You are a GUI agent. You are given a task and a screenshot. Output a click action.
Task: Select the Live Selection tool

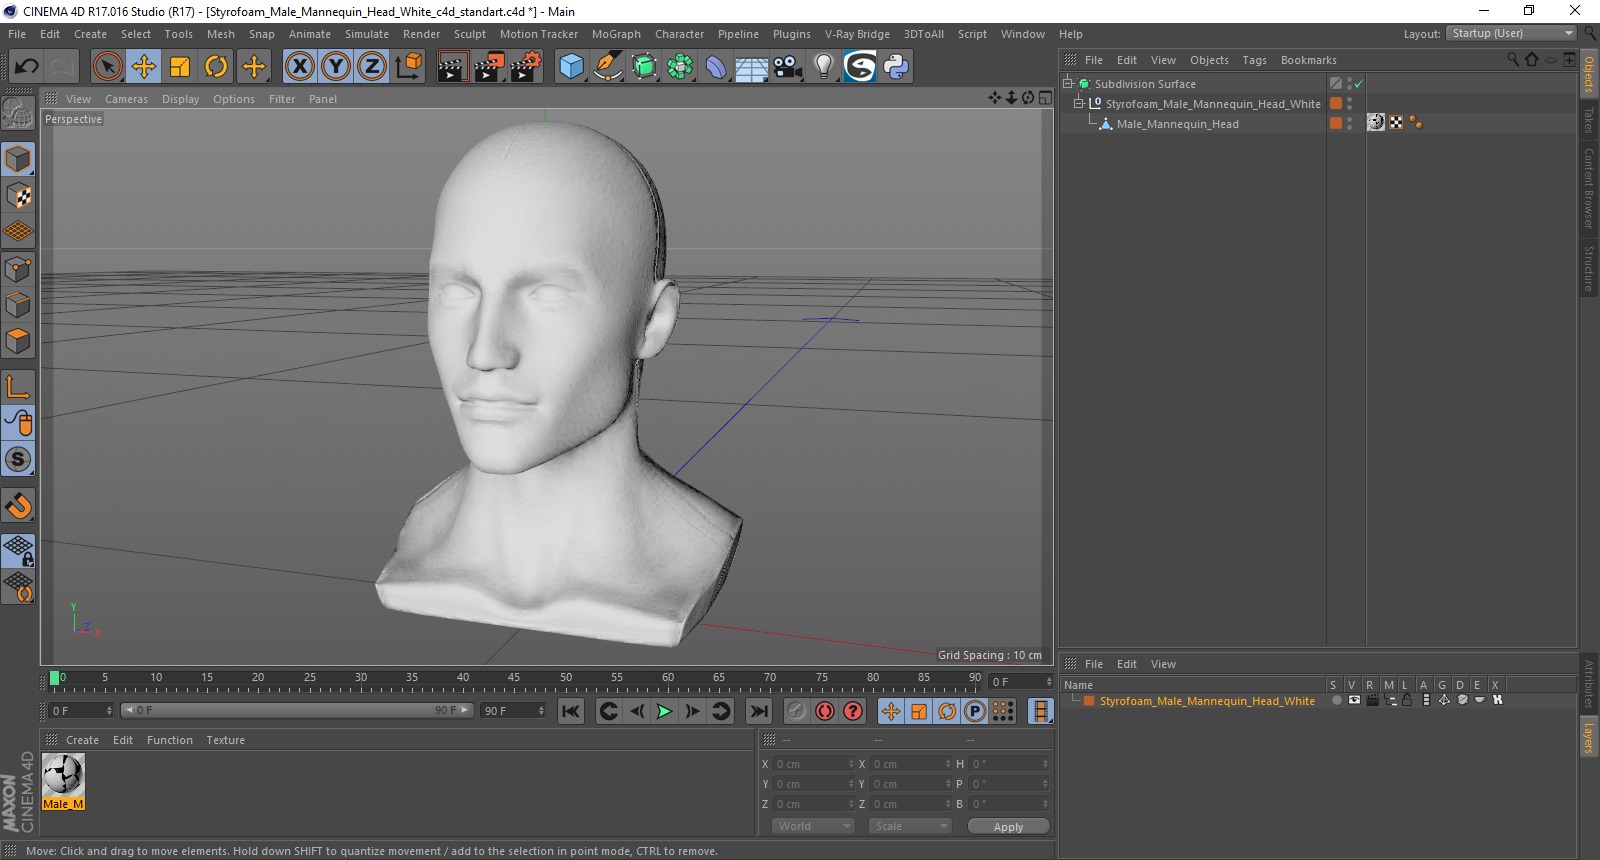coord(107,66)
